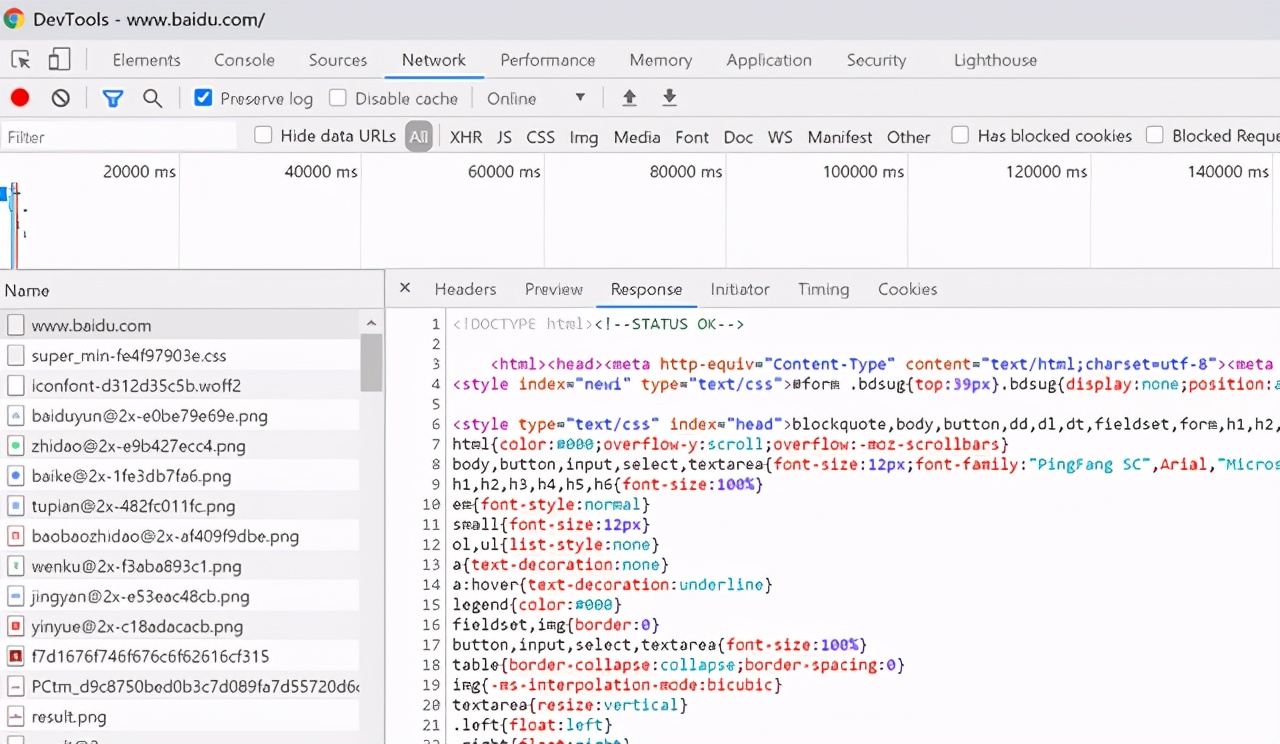Toggle the network filter funnel icon

tap(113, 98)
